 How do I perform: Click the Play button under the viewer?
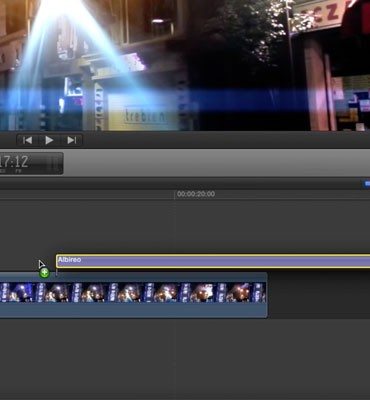49,140
